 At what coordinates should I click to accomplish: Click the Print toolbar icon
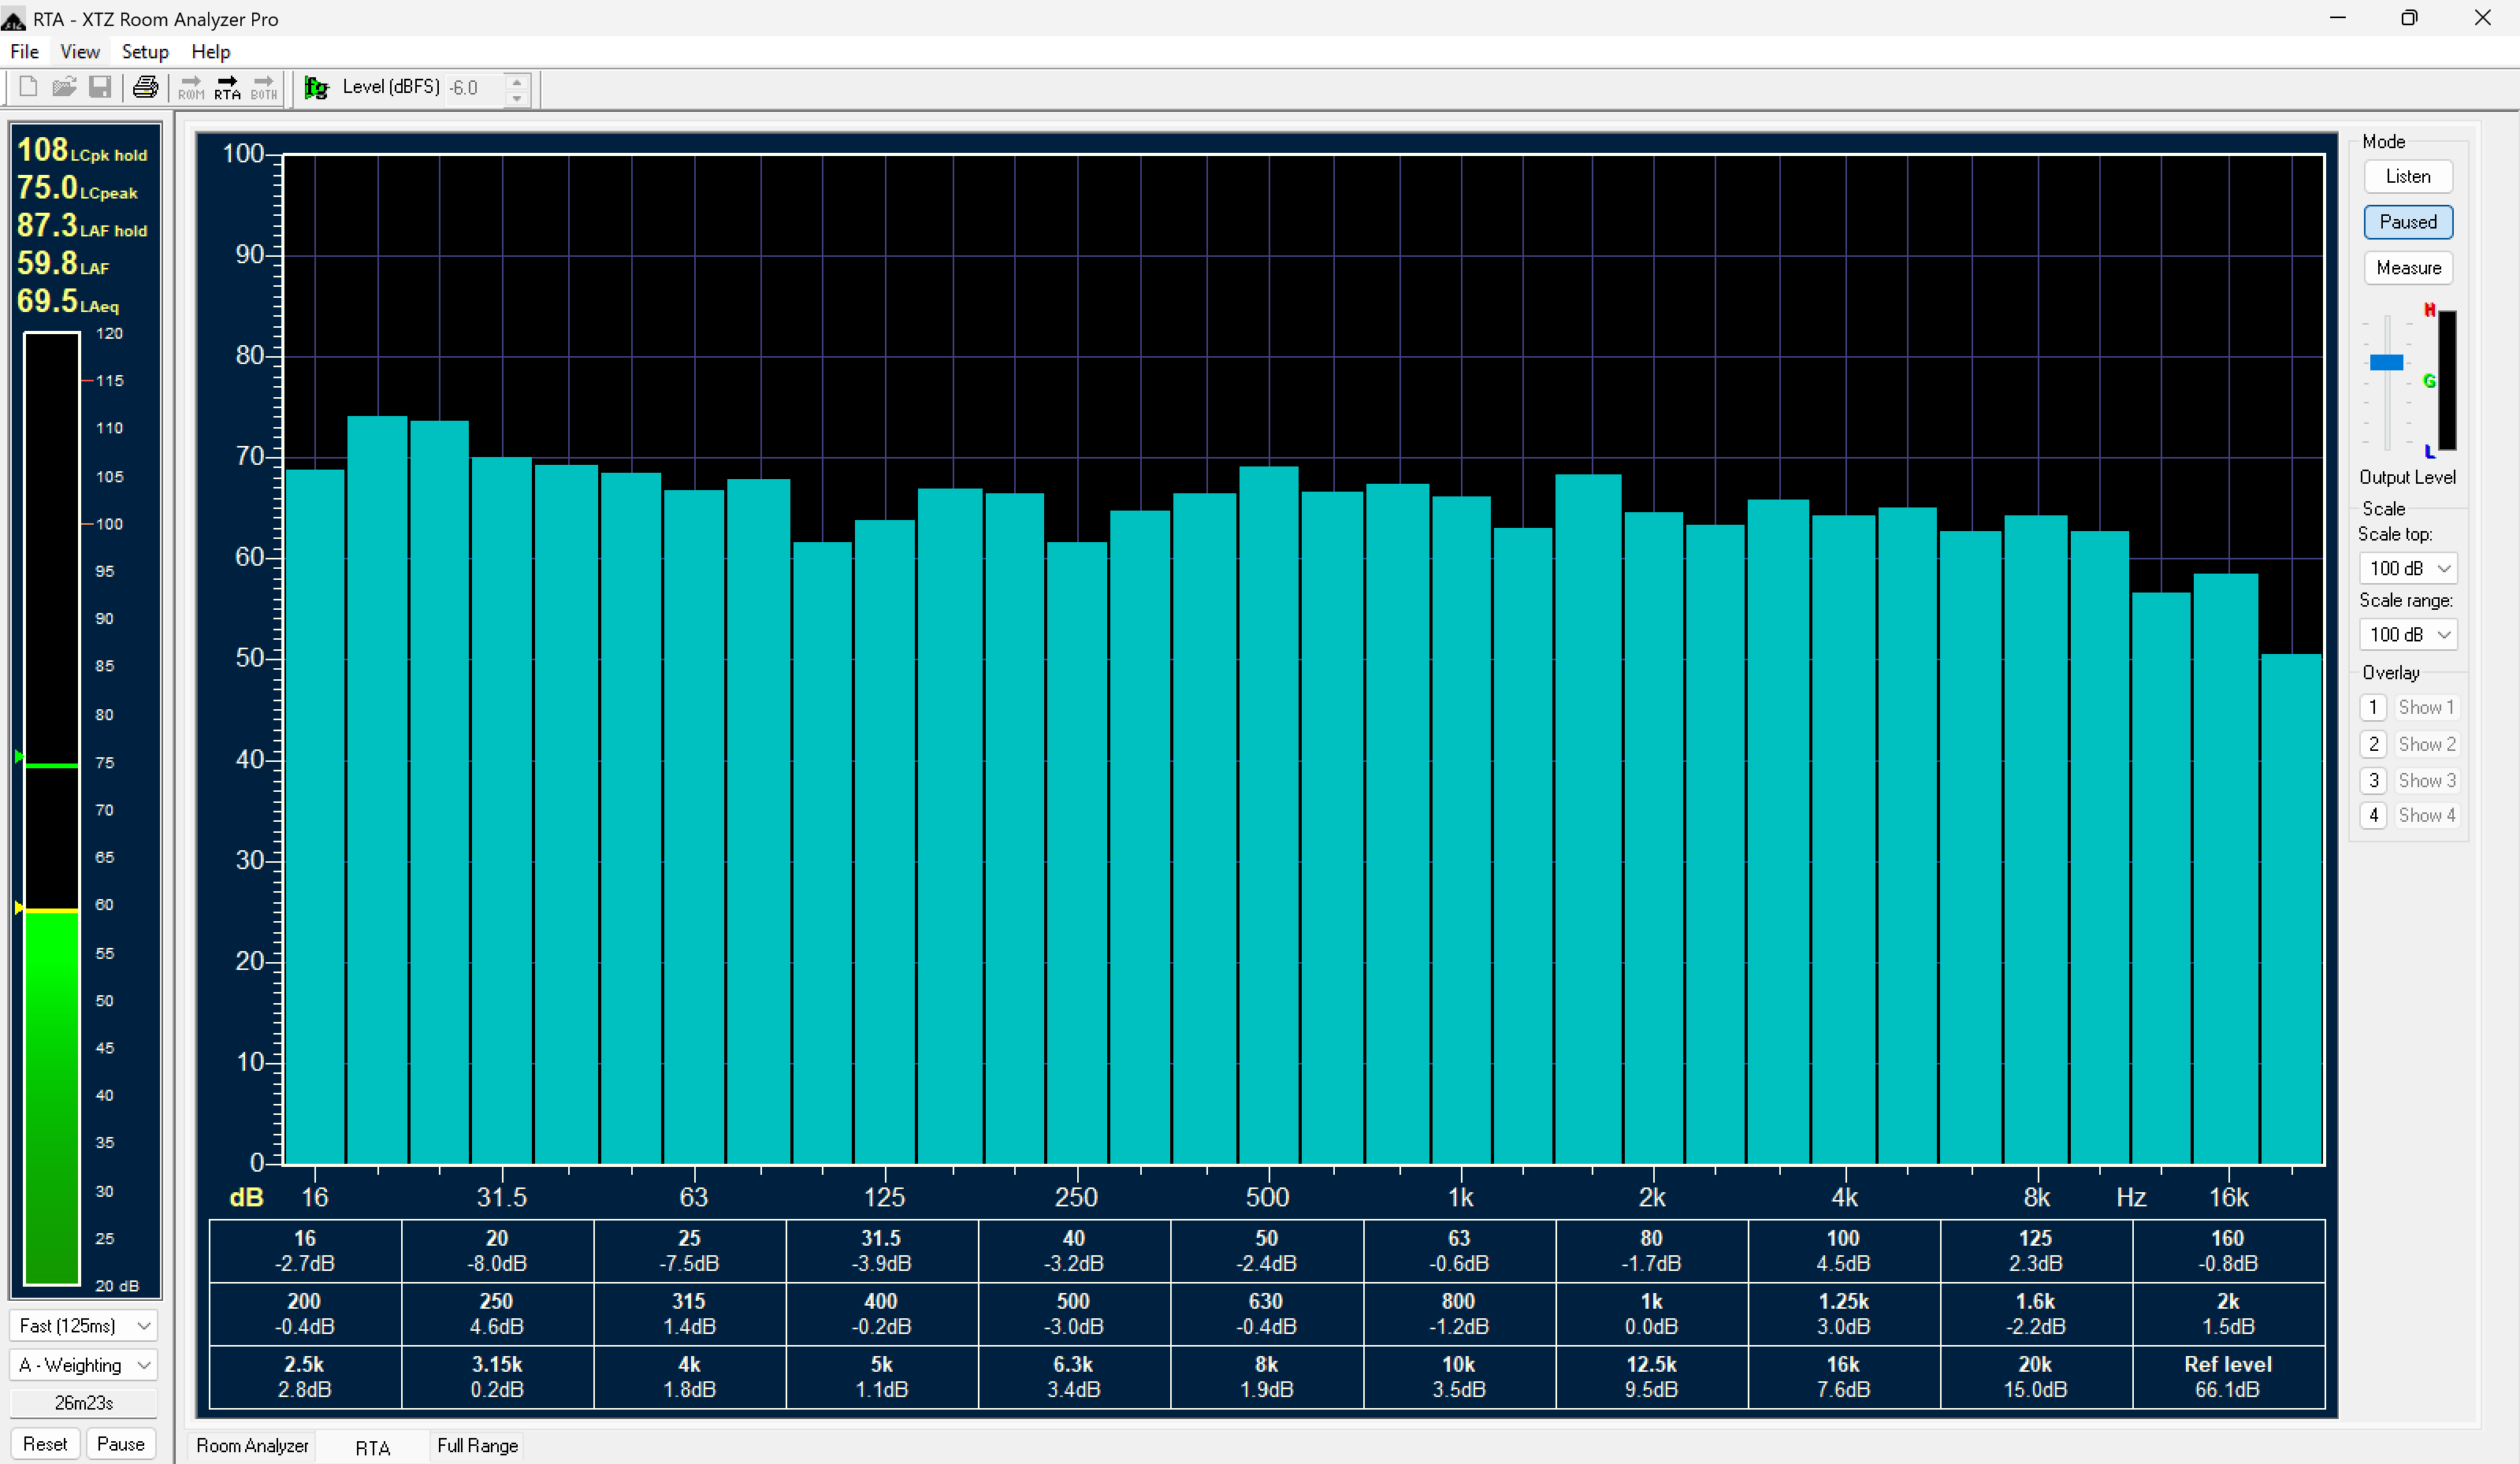146,87
